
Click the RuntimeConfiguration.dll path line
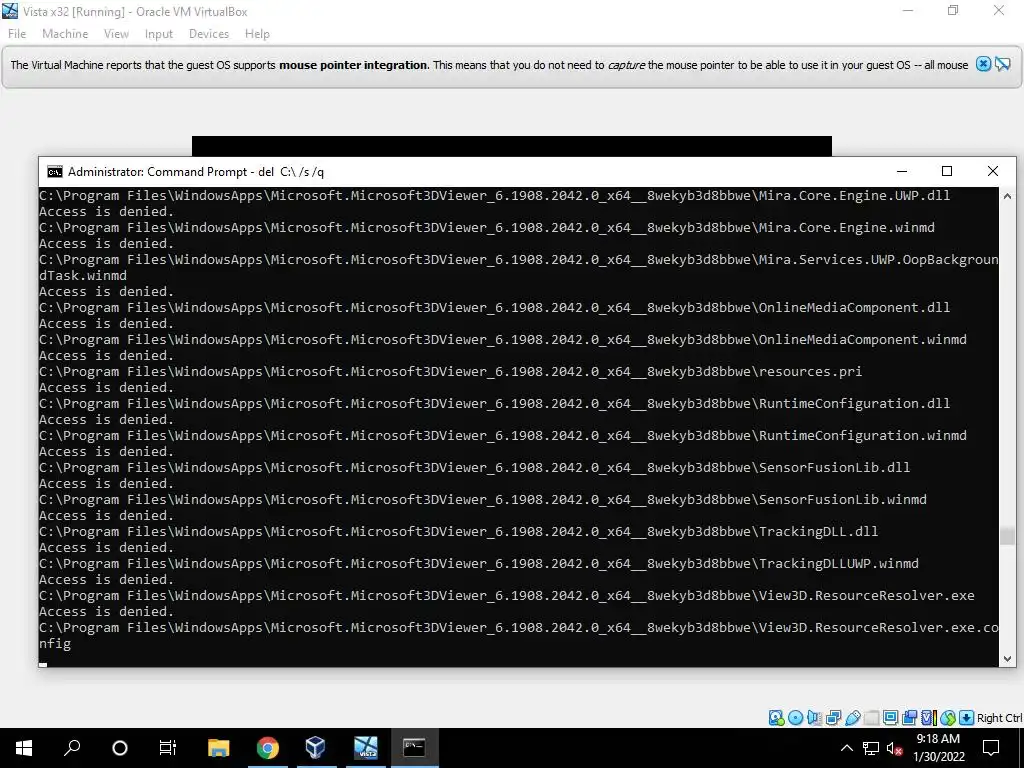click(494, 404)
